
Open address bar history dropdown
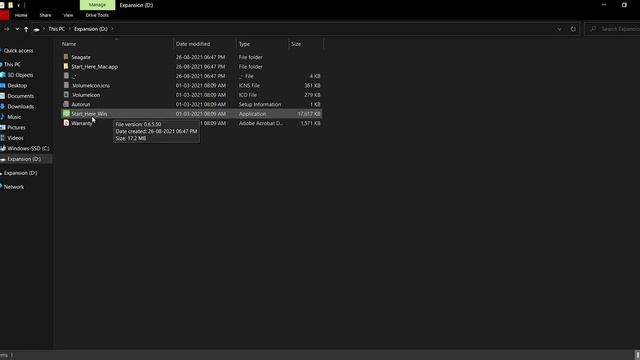559,29
